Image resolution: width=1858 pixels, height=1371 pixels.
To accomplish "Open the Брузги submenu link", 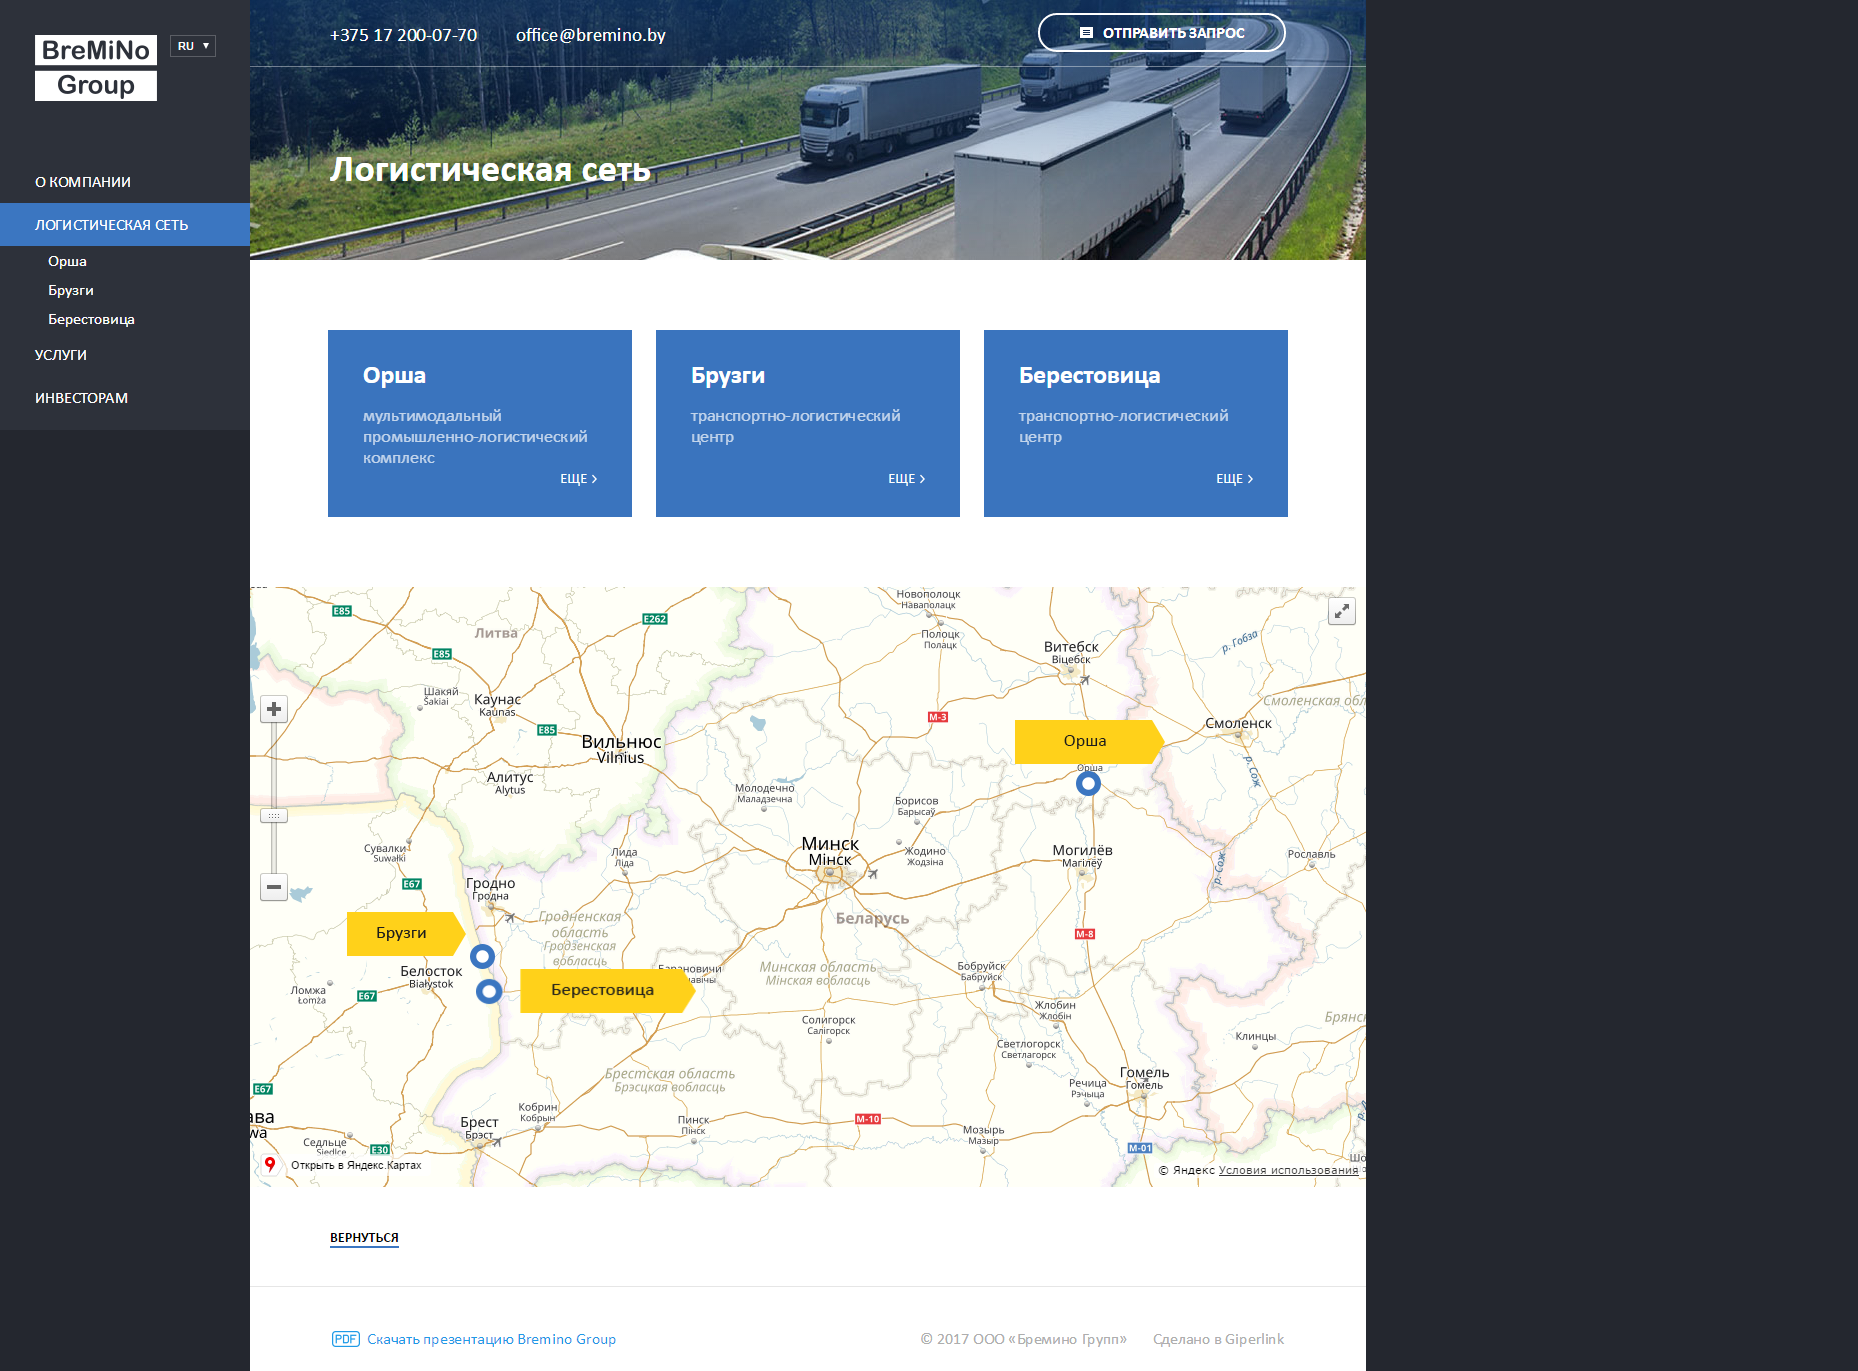I will tap(71, 290).
